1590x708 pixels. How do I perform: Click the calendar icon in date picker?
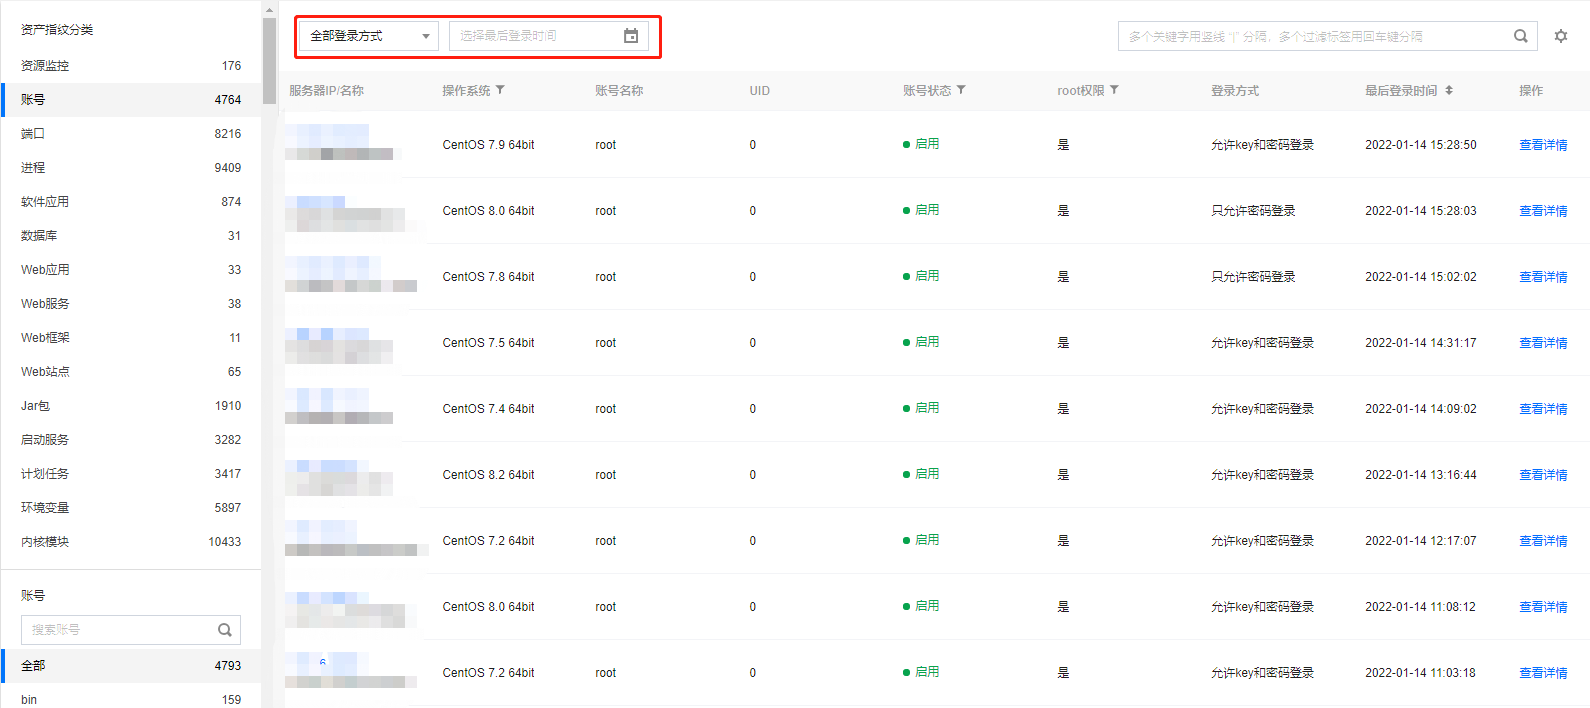631,36
